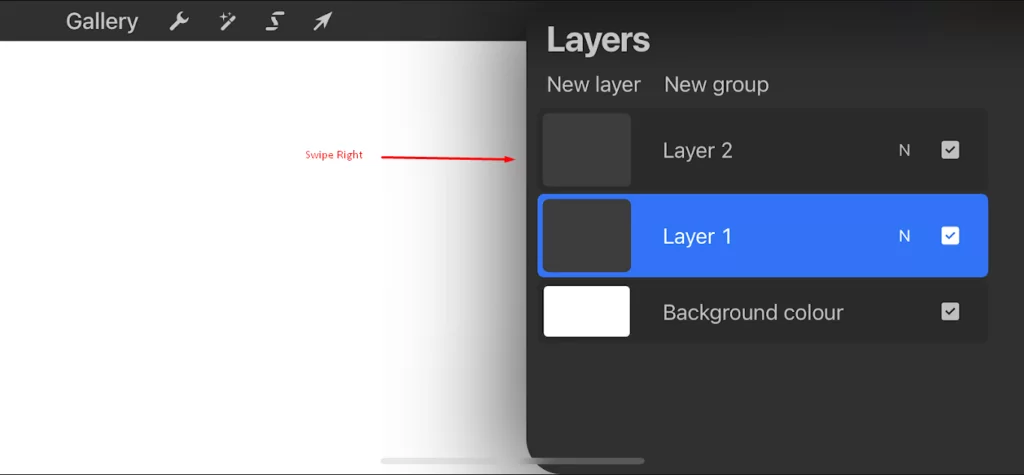Open blend mode N for Layer 2
This screenshot has height=475, width=1024.
904,150
